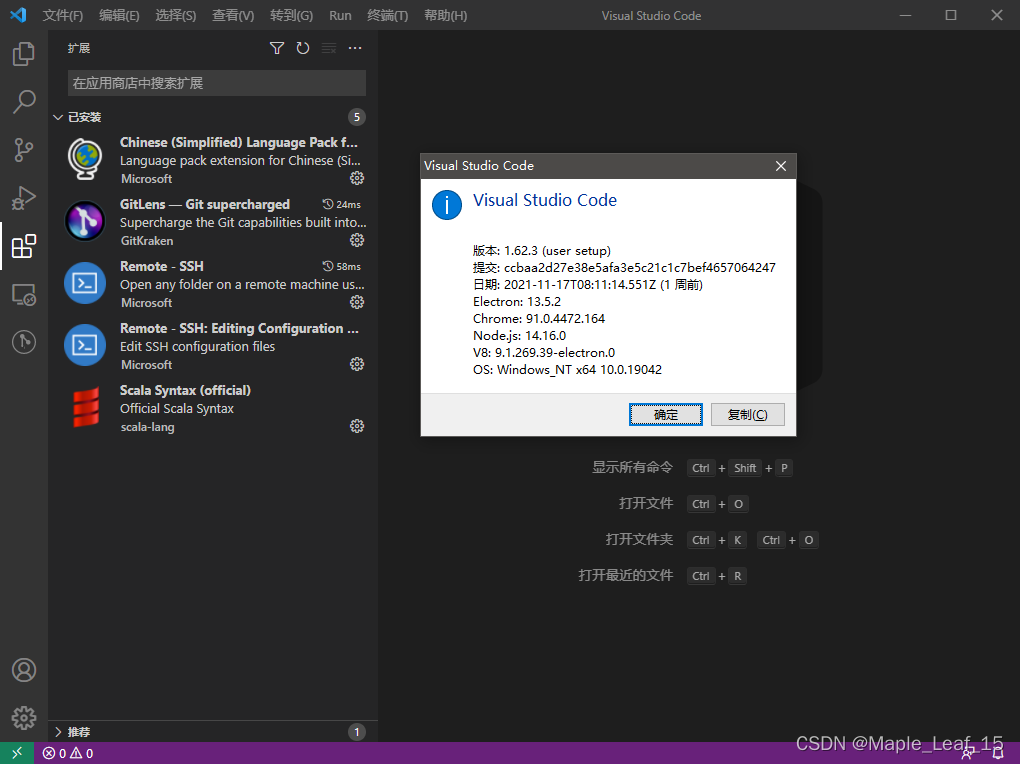Click the OS: Windows_NT x64 line
The width and height of the screenshot is (1020, 764).
[567, 370]
